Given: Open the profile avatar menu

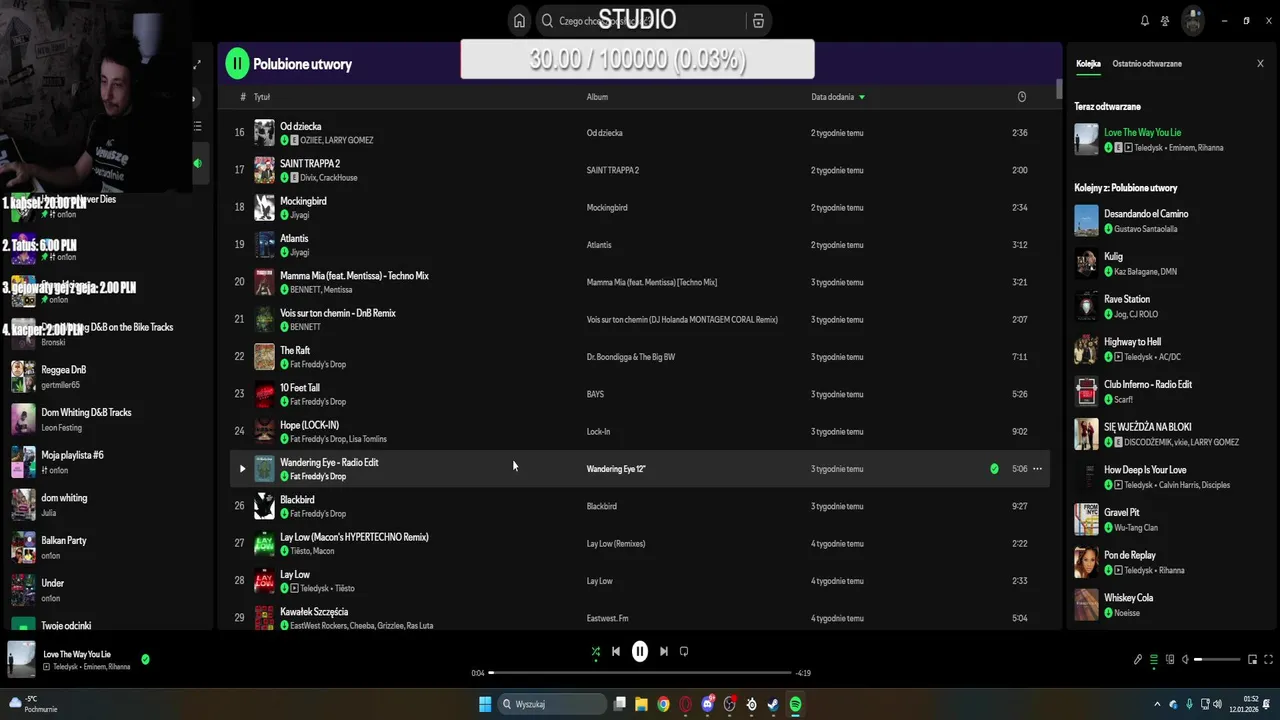Looking at the screenshot, I should coord(1192,21).
